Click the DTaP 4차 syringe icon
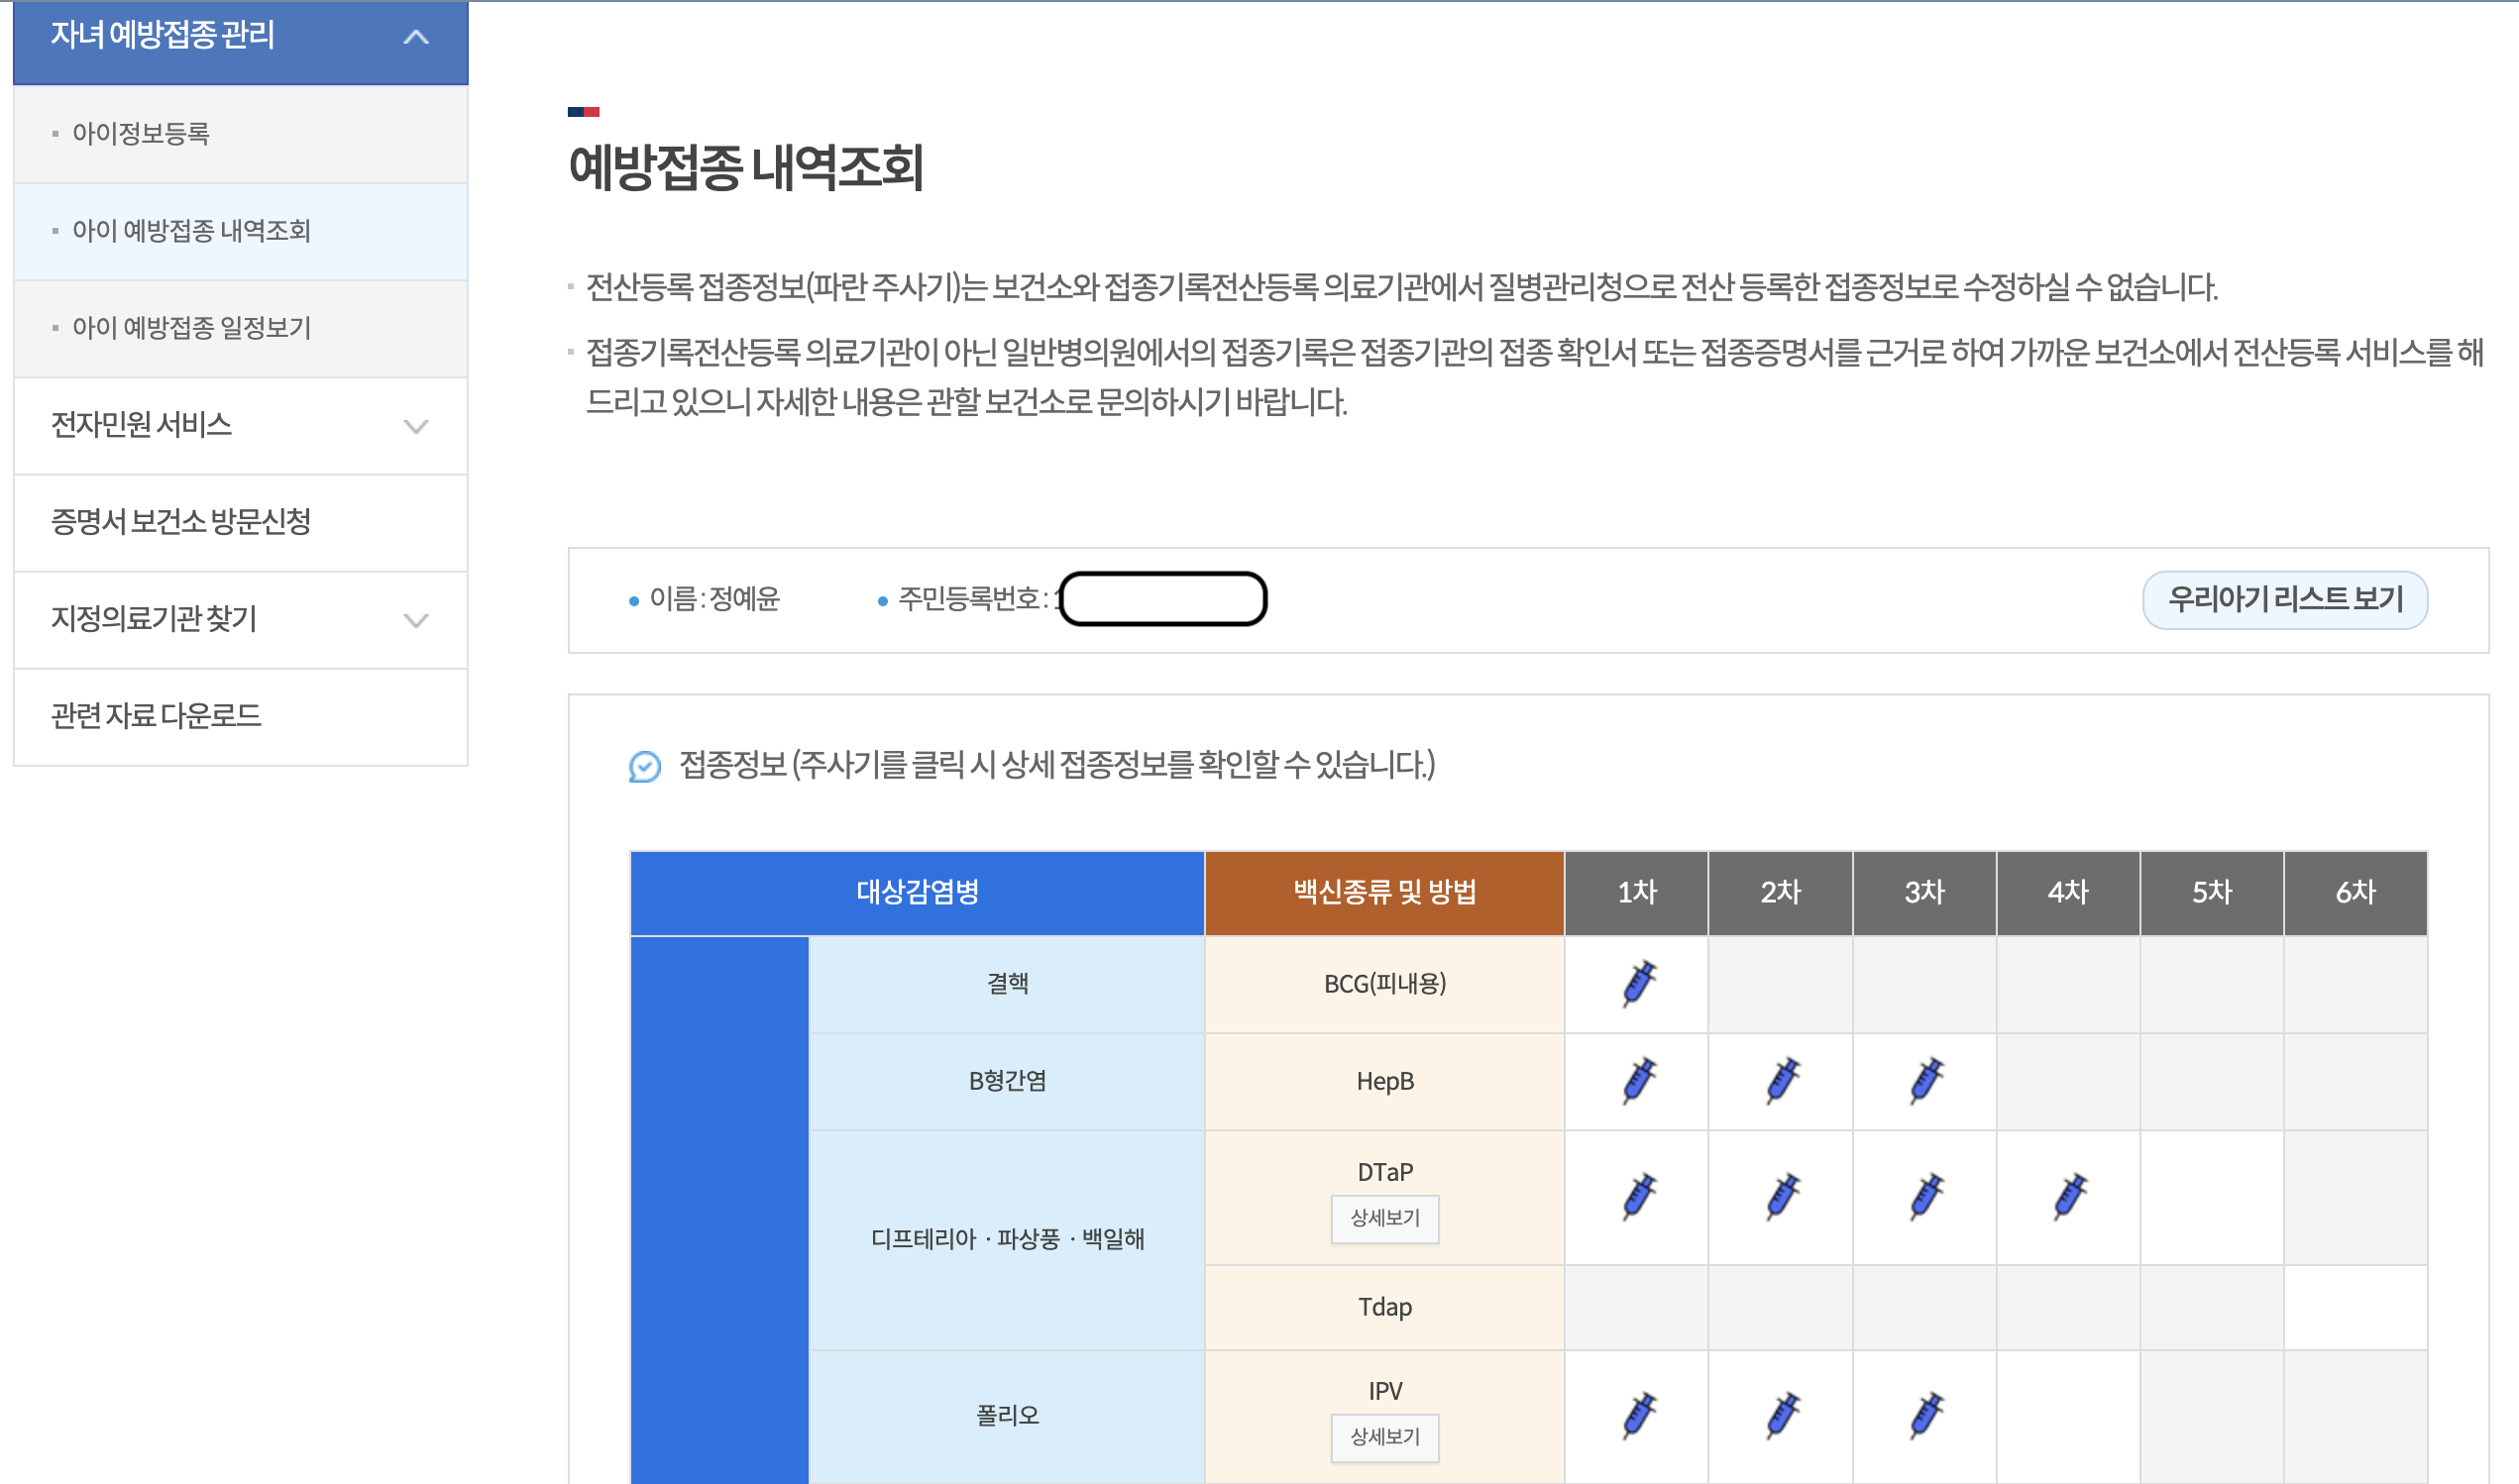The height and width of the screenshot is (1484, 2519). click(2069, 1197)
